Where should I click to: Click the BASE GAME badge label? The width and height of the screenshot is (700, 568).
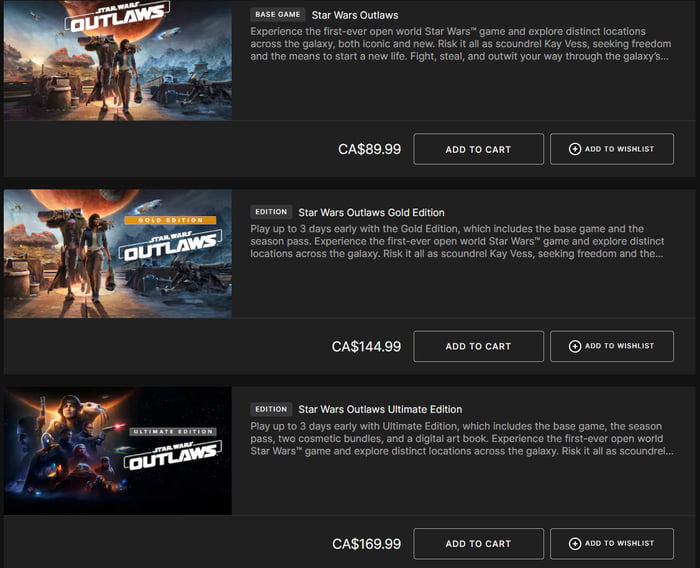pos(277,15)
